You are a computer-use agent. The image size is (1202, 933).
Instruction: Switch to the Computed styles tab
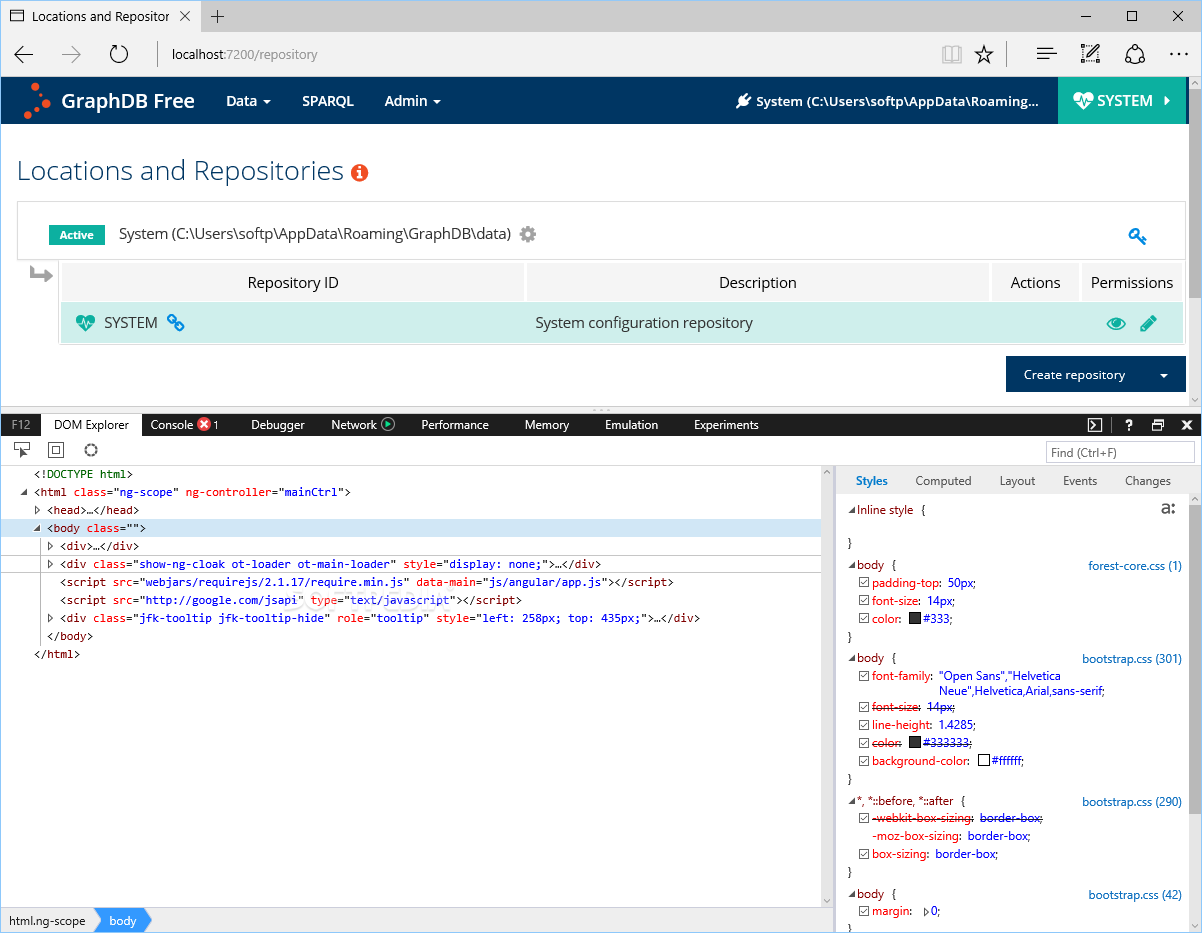pyautogui.click(x=943, y=481)
